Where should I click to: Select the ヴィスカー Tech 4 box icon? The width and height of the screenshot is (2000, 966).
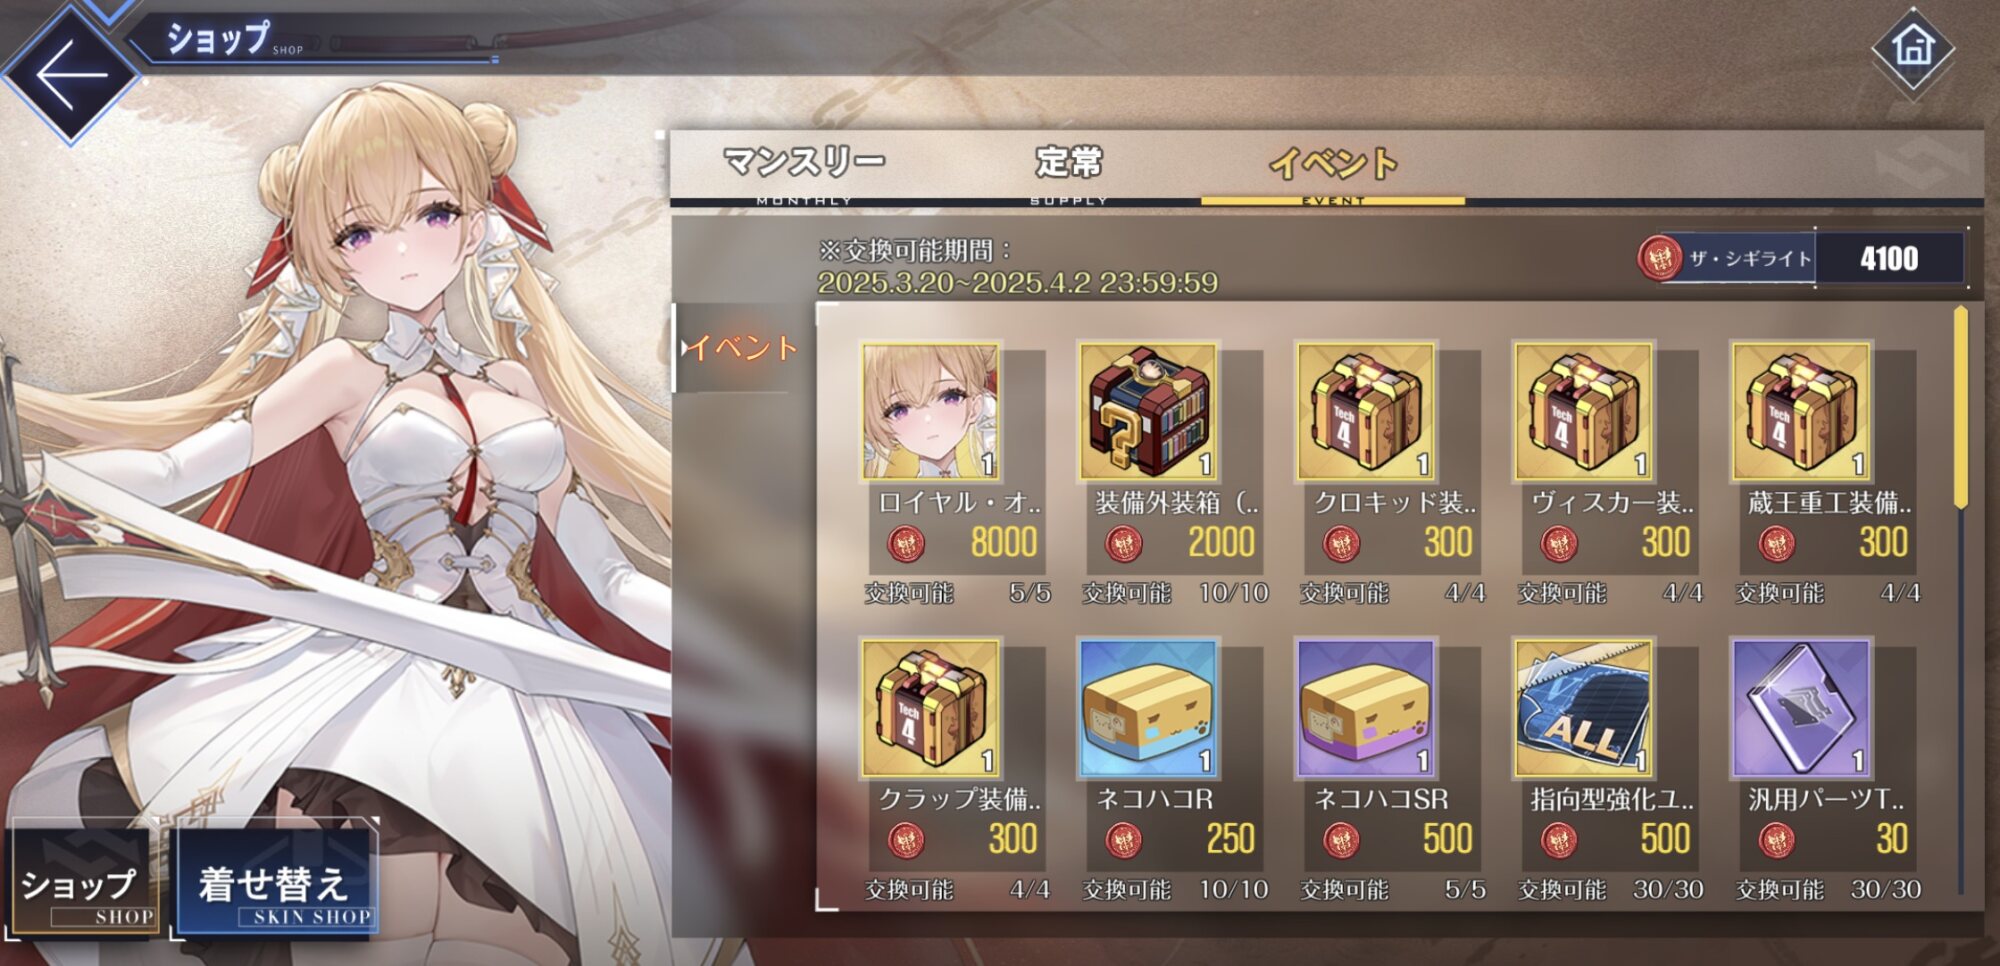(1583, 412)
